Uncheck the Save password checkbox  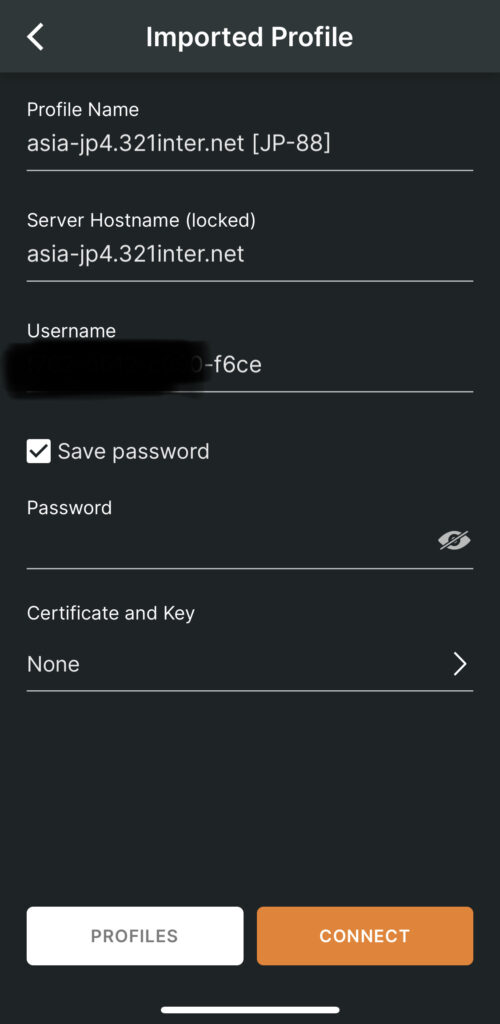pyautogui.click(x=39, y=451)
